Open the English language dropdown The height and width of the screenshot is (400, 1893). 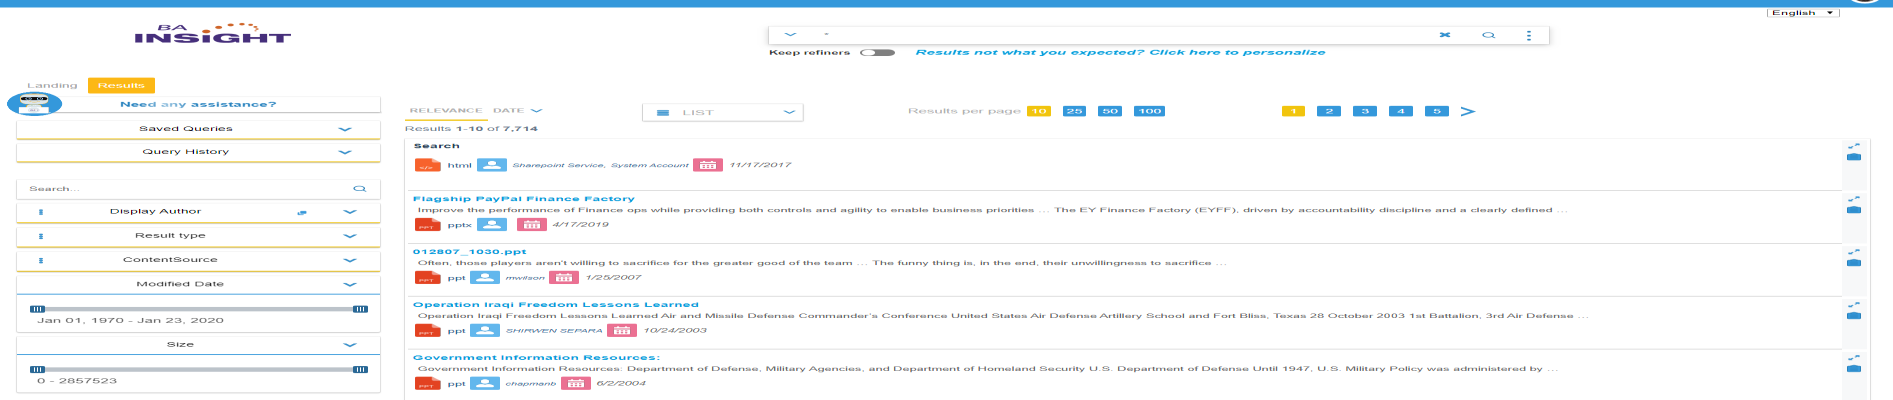coord(1802,13)
